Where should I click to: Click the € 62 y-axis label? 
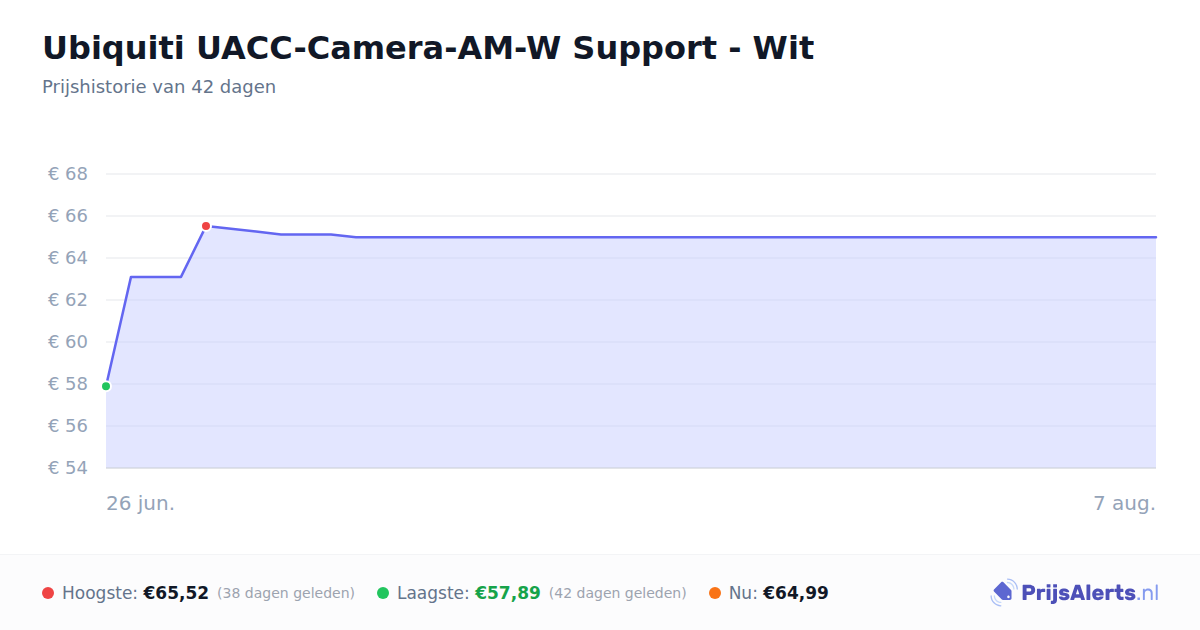[68, 300]
